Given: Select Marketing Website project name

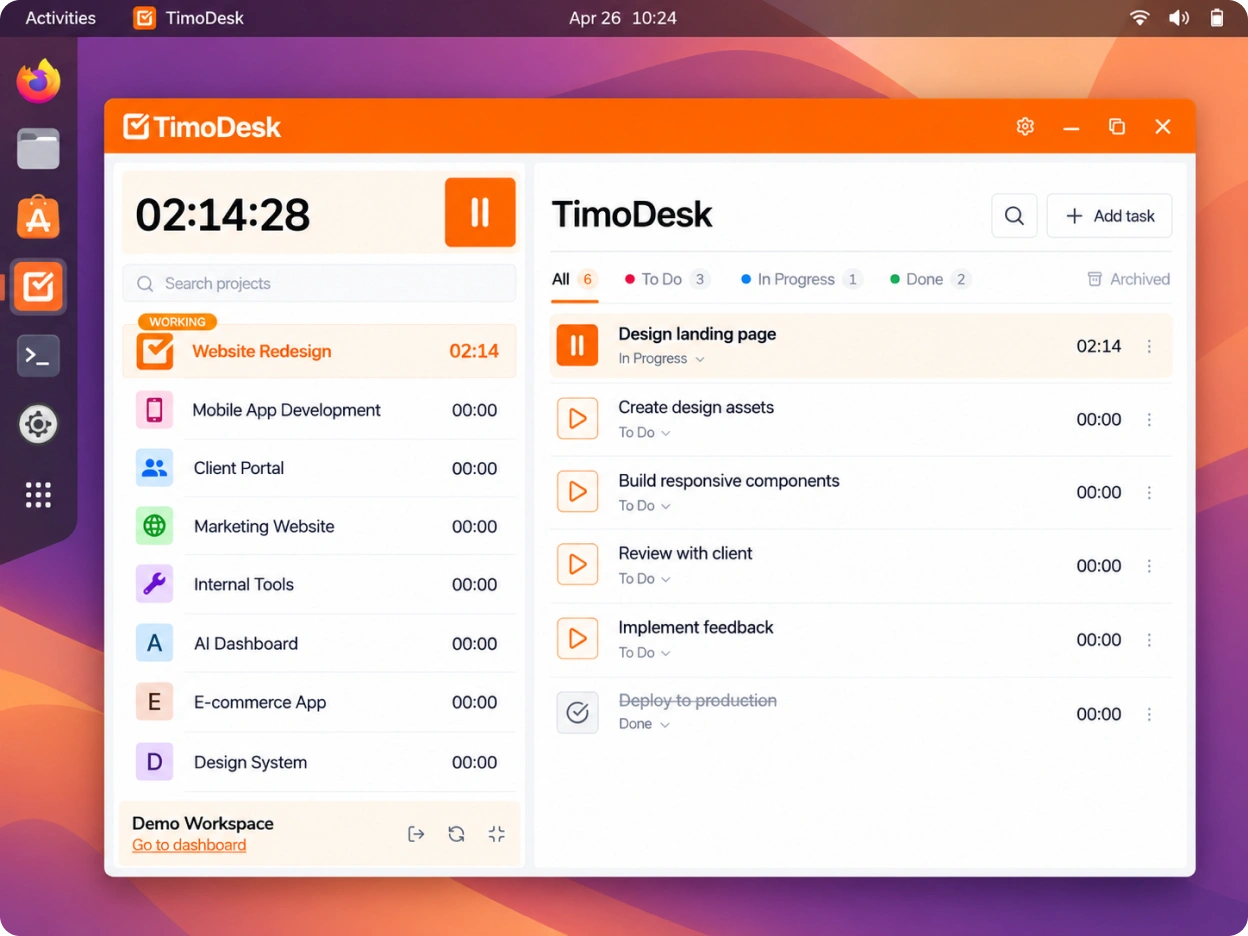Looking at the screenshot, I should coord(264,526).
